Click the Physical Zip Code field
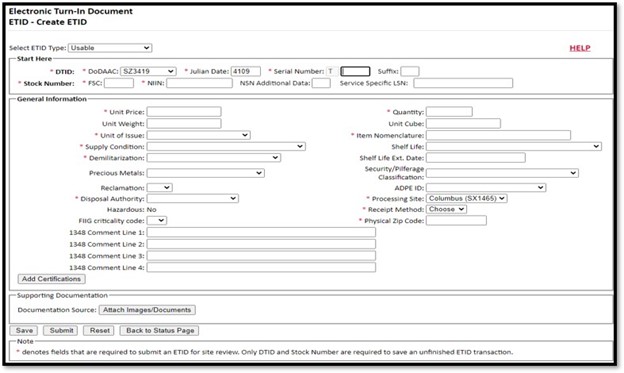Screen dimensions: 624x373 click(456, 221)
